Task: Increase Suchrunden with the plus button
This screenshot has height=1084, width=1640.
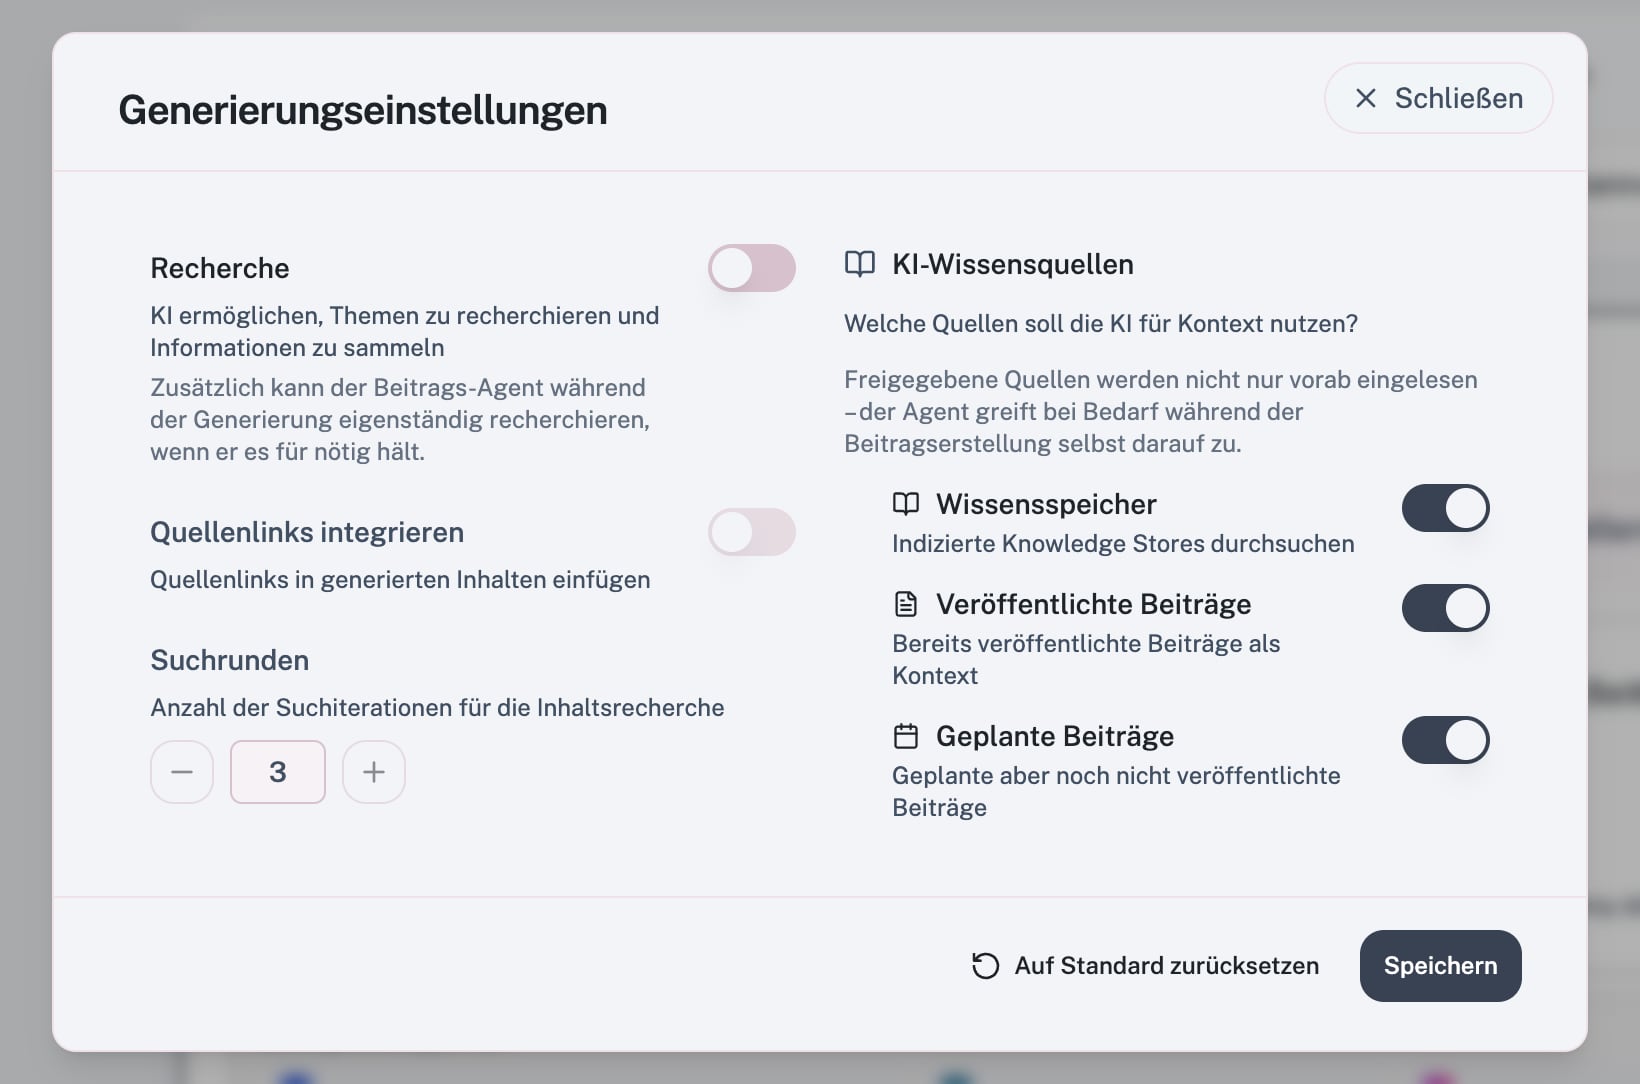Action: click(374, 772)
